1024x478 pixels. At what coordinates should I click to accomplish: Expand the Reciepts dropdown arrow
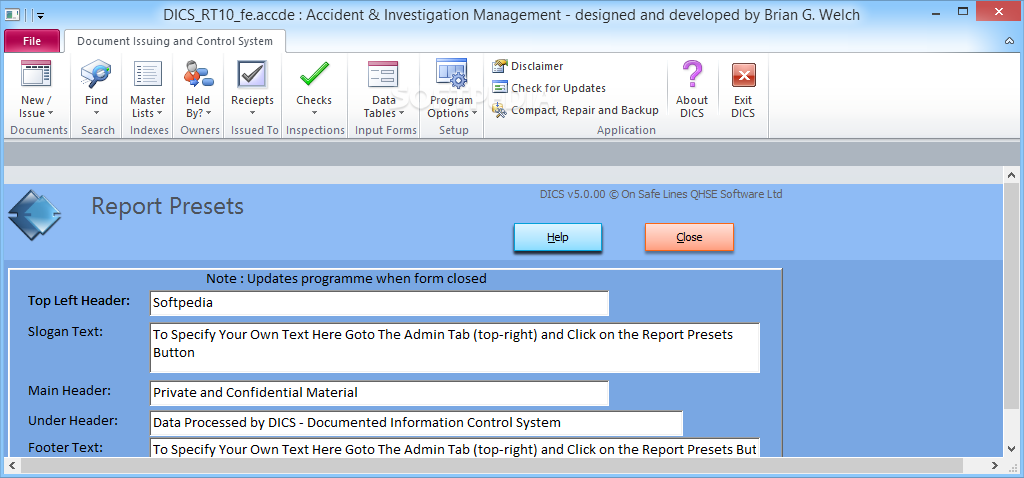252,113
